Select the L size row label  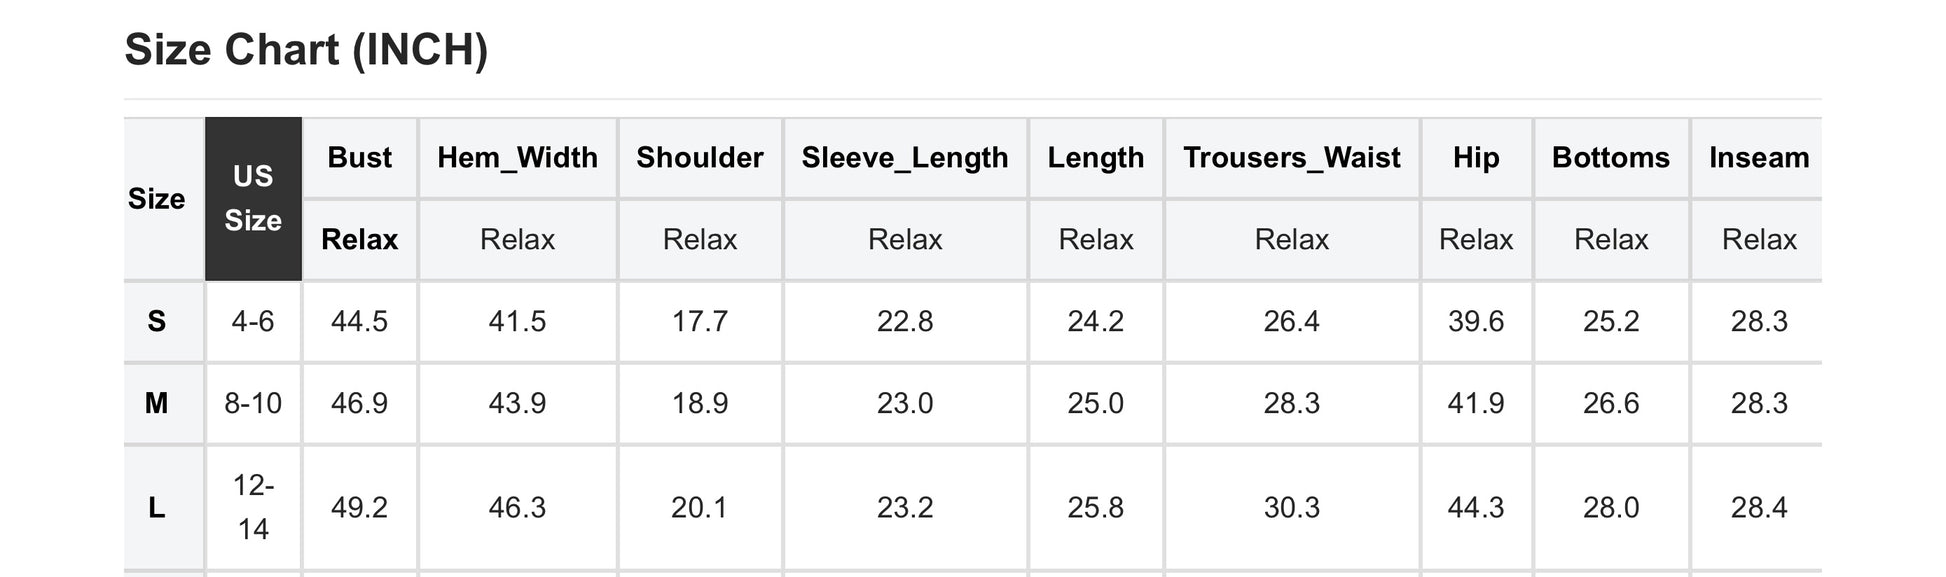click(157, 508)
